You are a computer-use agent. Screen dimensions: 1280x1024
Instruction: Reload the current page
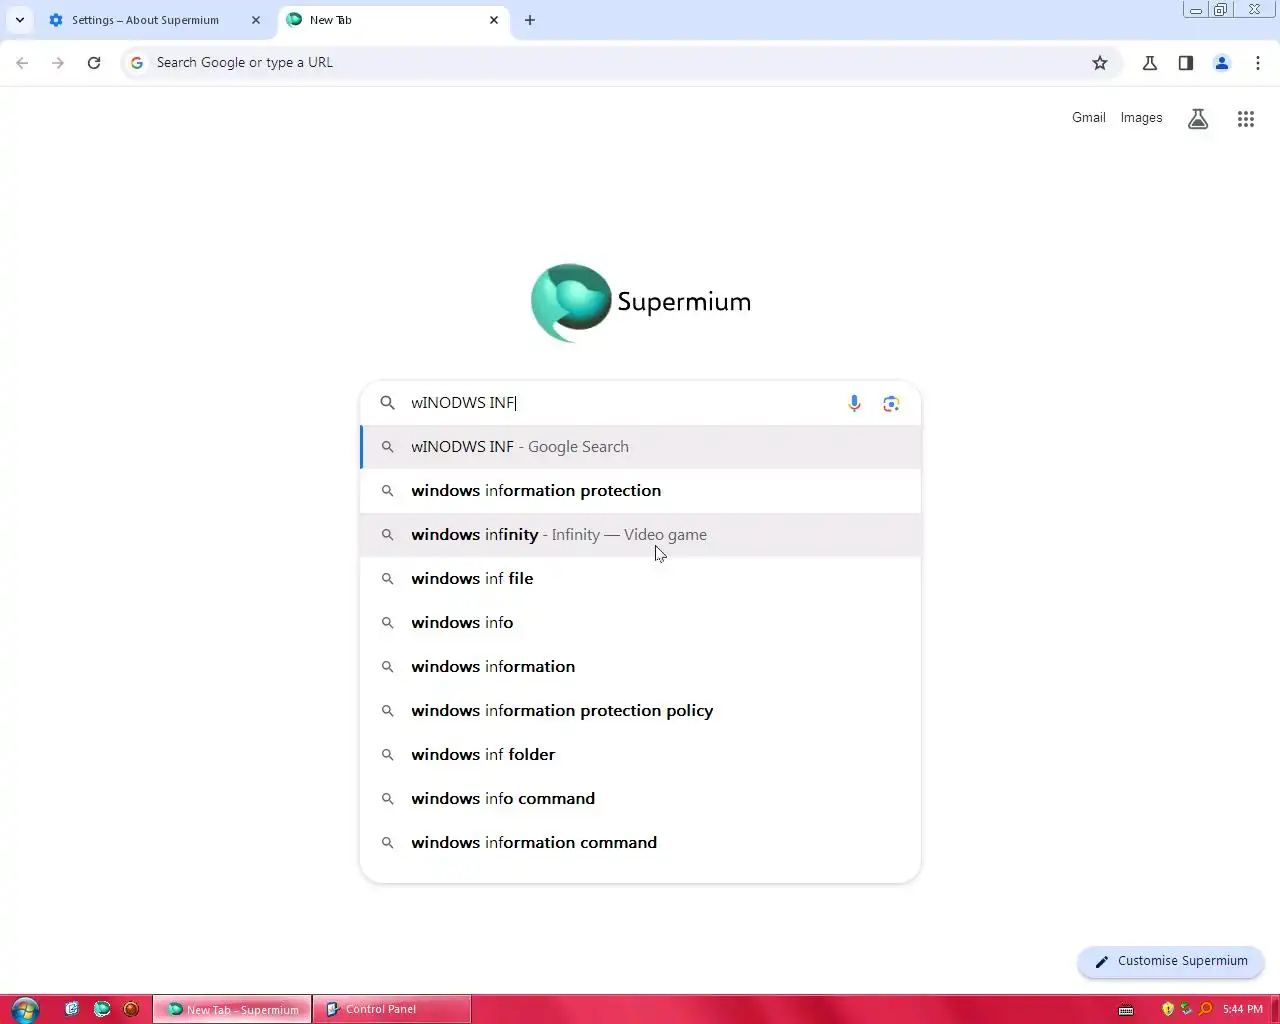94,62
